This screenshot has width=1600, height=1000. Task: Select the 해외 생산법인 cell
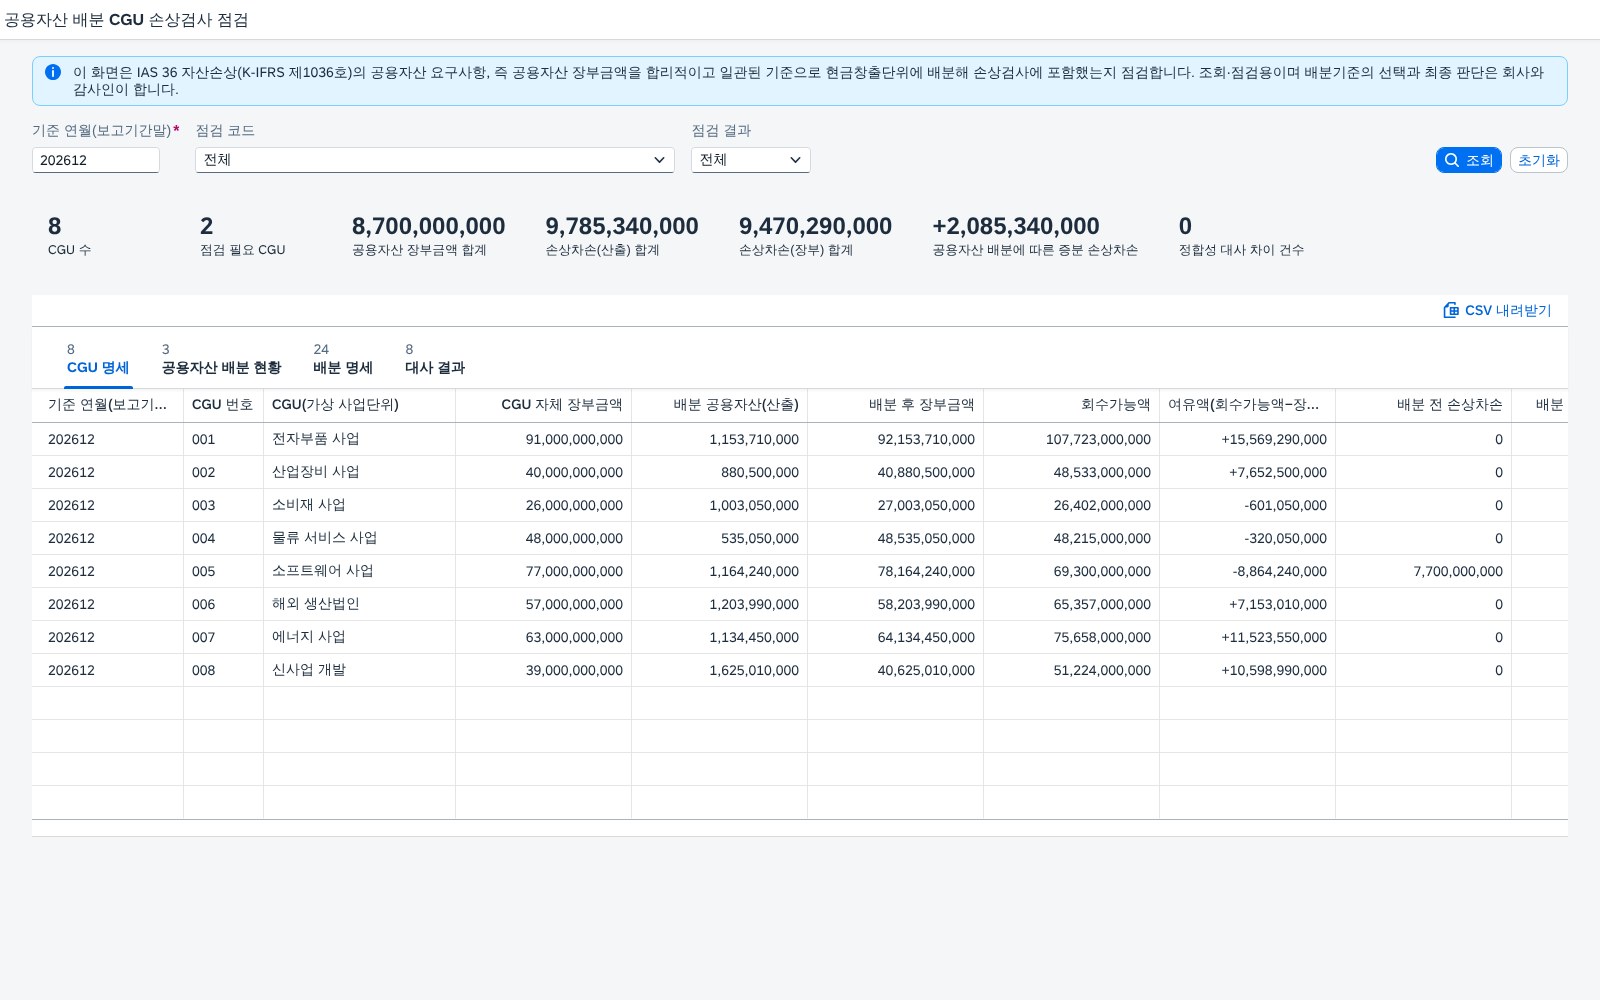pyautogui.click(x=359, y=604)
